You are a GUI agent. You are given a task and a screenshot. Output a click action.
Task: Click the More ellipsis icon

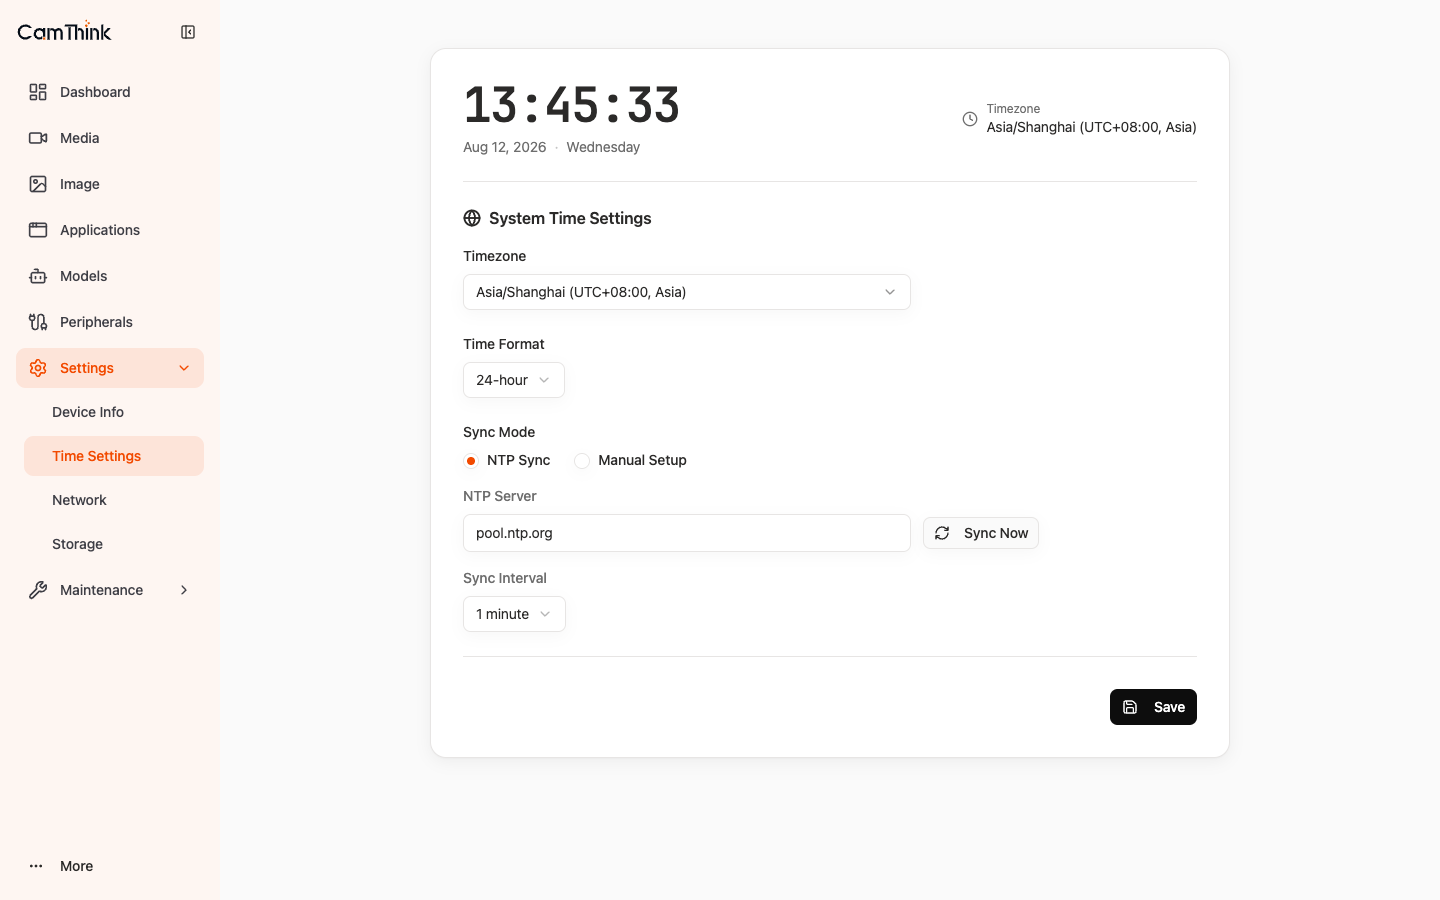36,866
